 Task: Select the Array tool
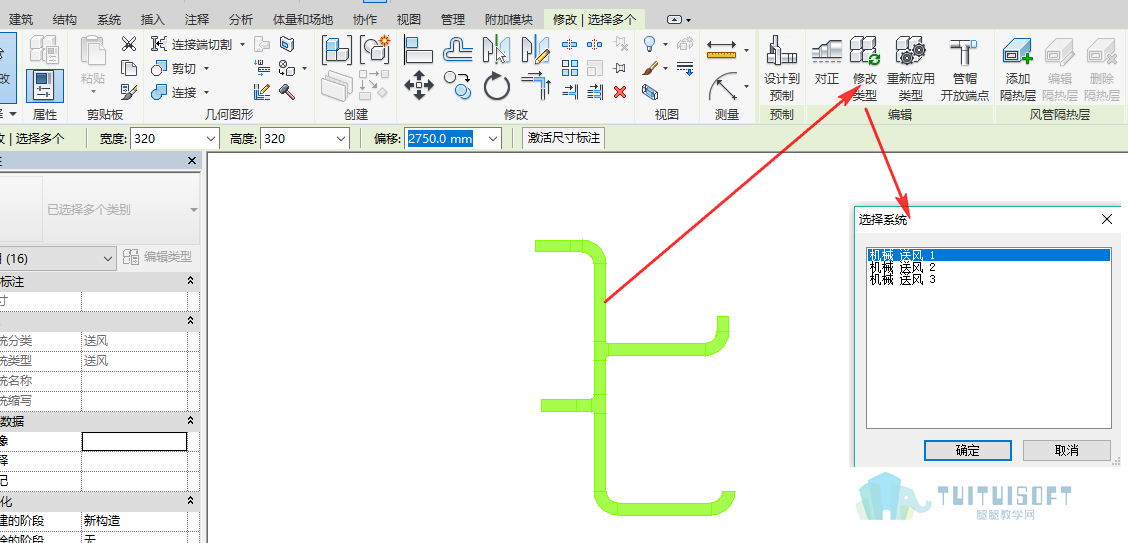[570, 68]
